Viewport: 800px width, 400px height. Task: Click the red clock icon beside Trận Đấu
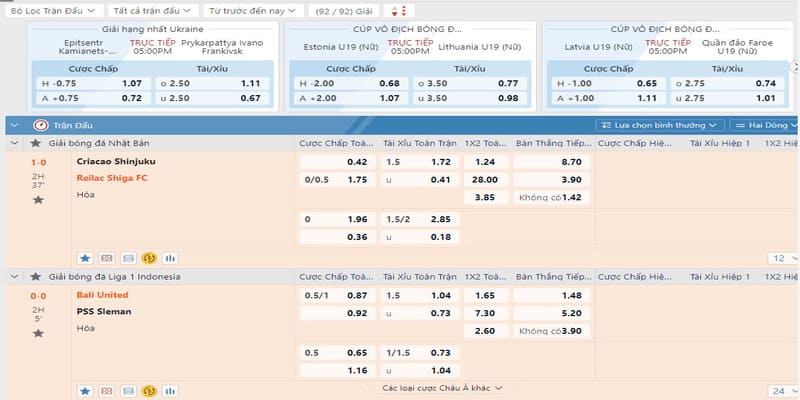coord(41,125)
